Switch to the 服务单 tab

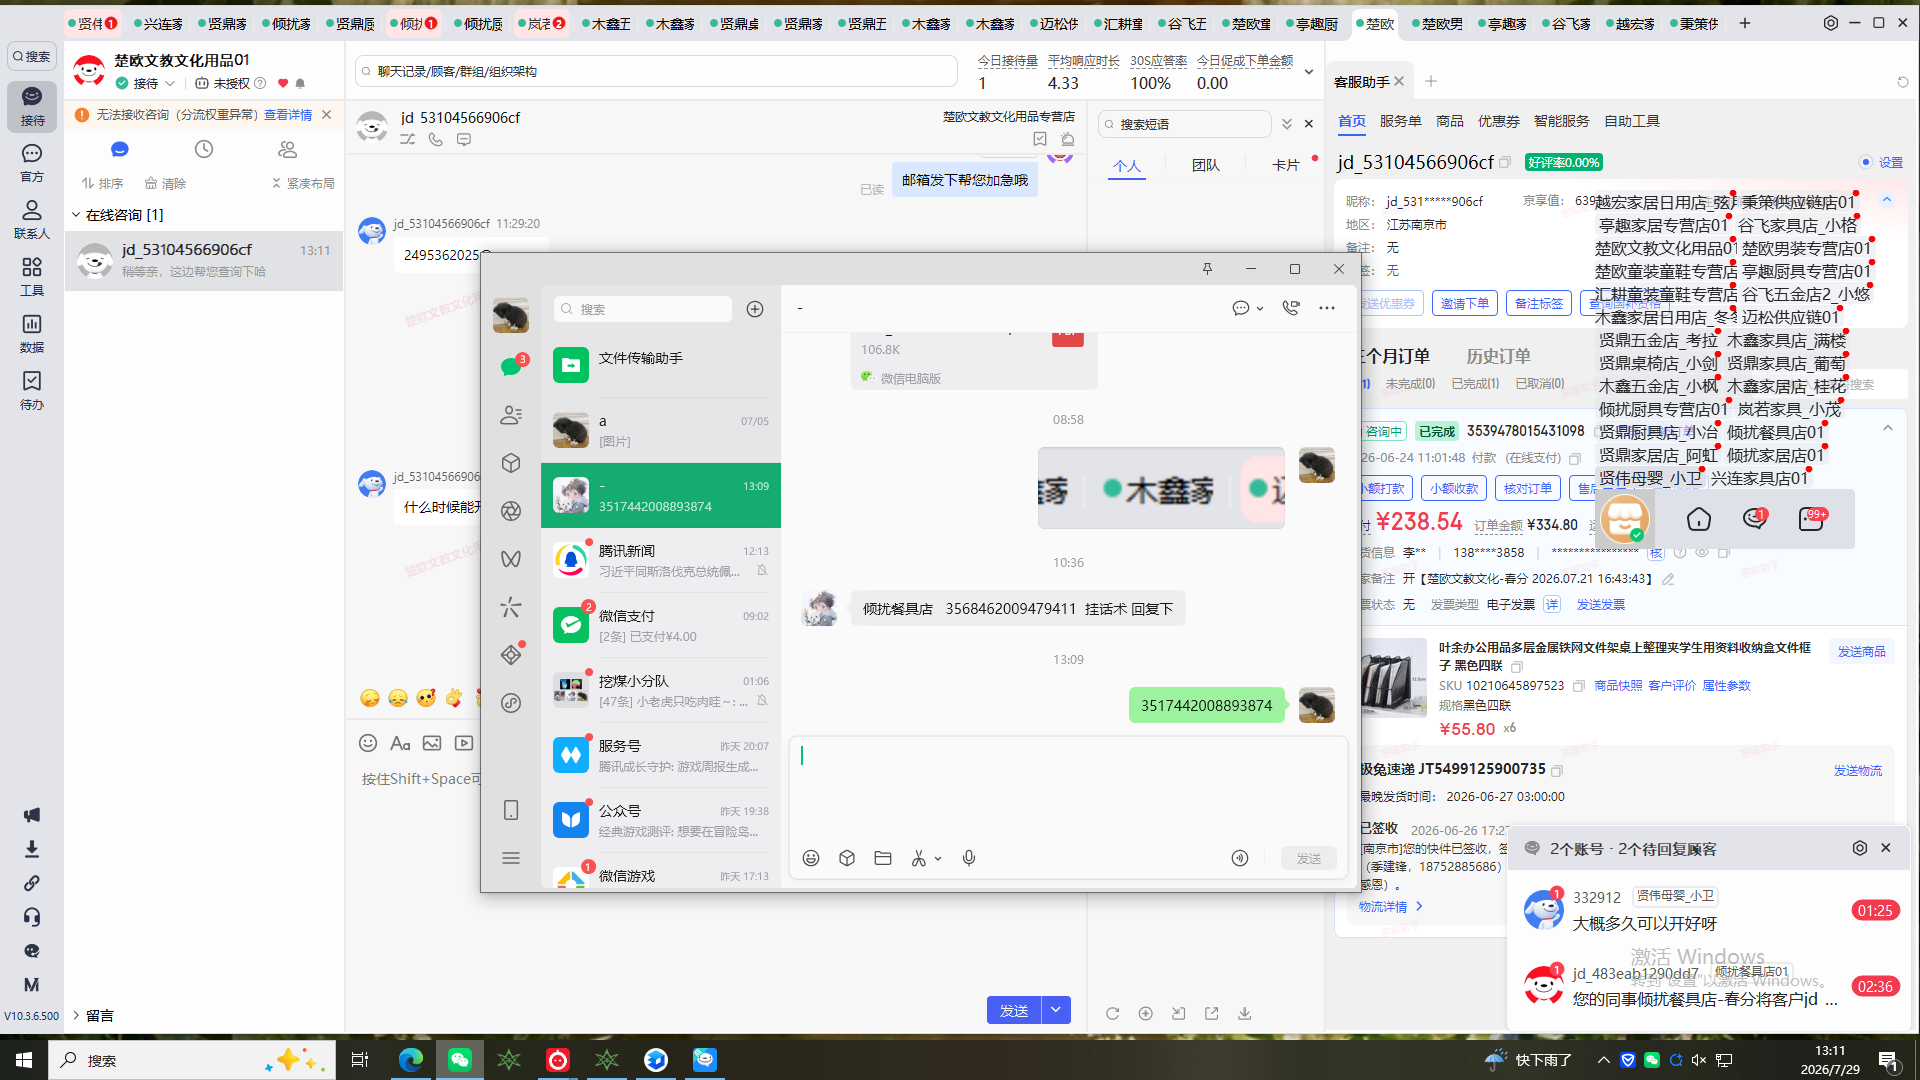(x=1400, y=121)
